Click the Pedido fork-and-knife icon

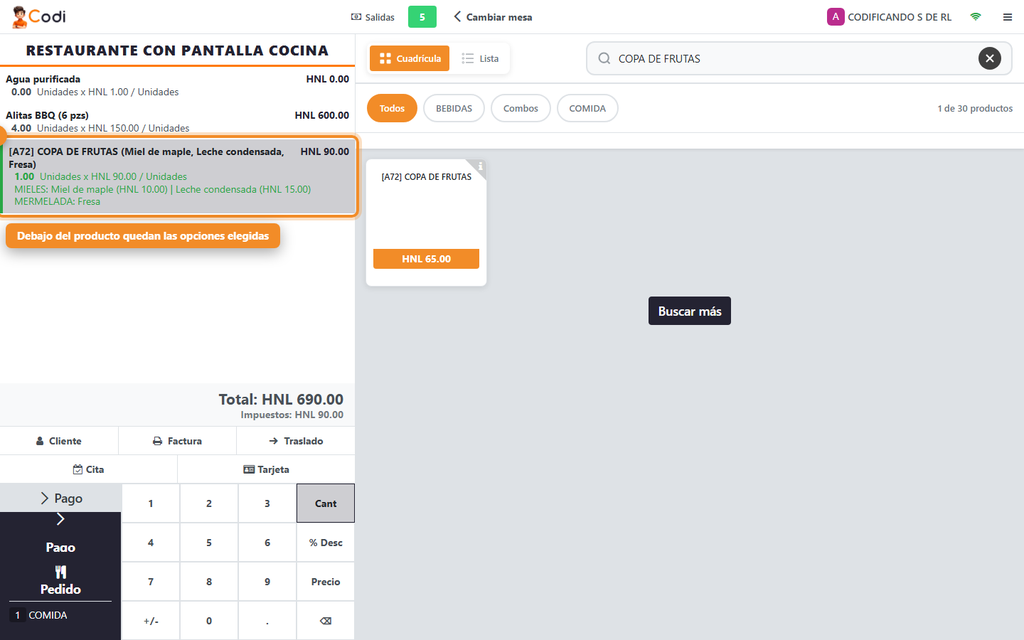click(x=60, y=572)
